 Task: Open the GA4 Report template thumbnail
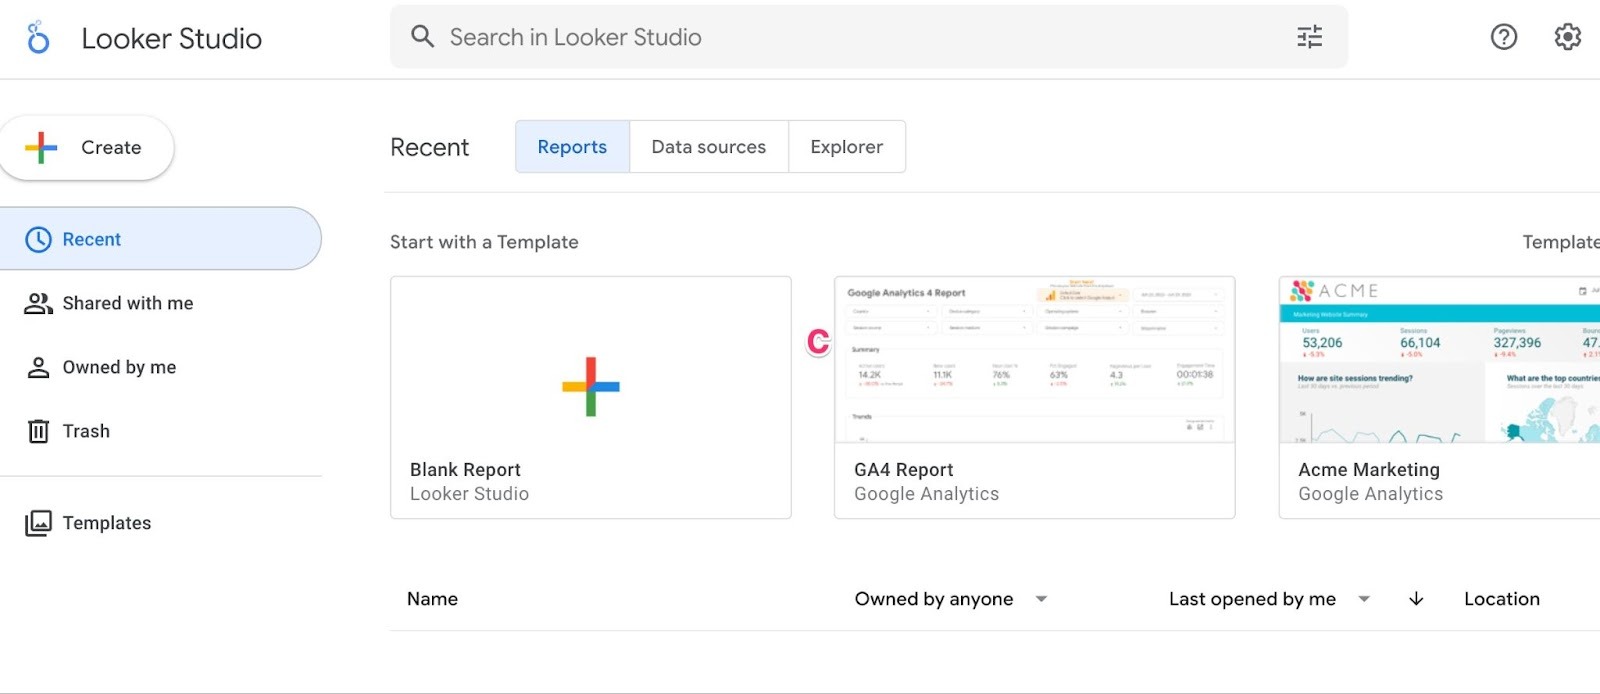(x=1035, y=360)
